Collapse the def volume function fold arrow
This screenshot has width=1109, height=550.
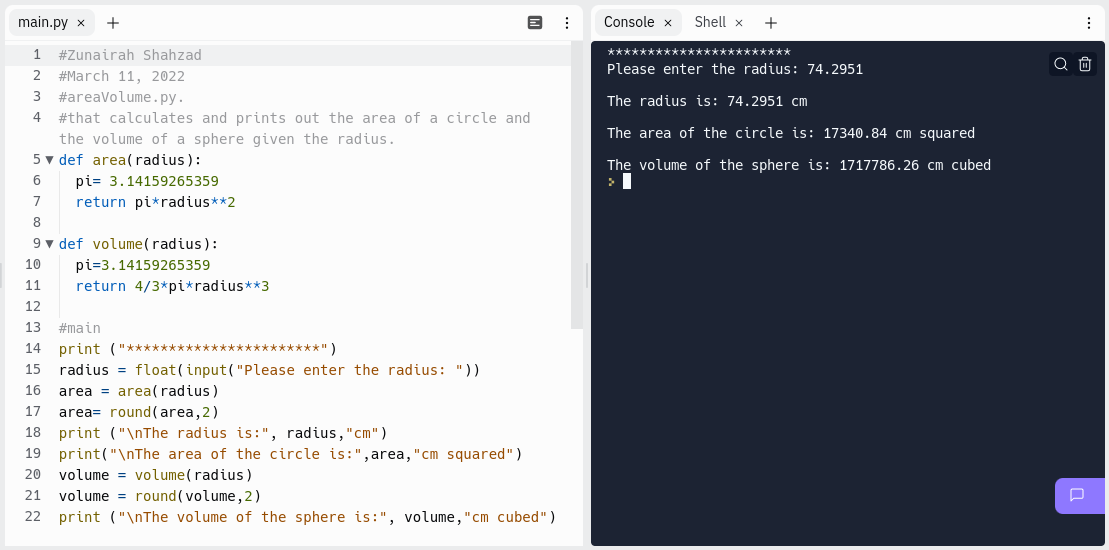[x=49, y=244]
